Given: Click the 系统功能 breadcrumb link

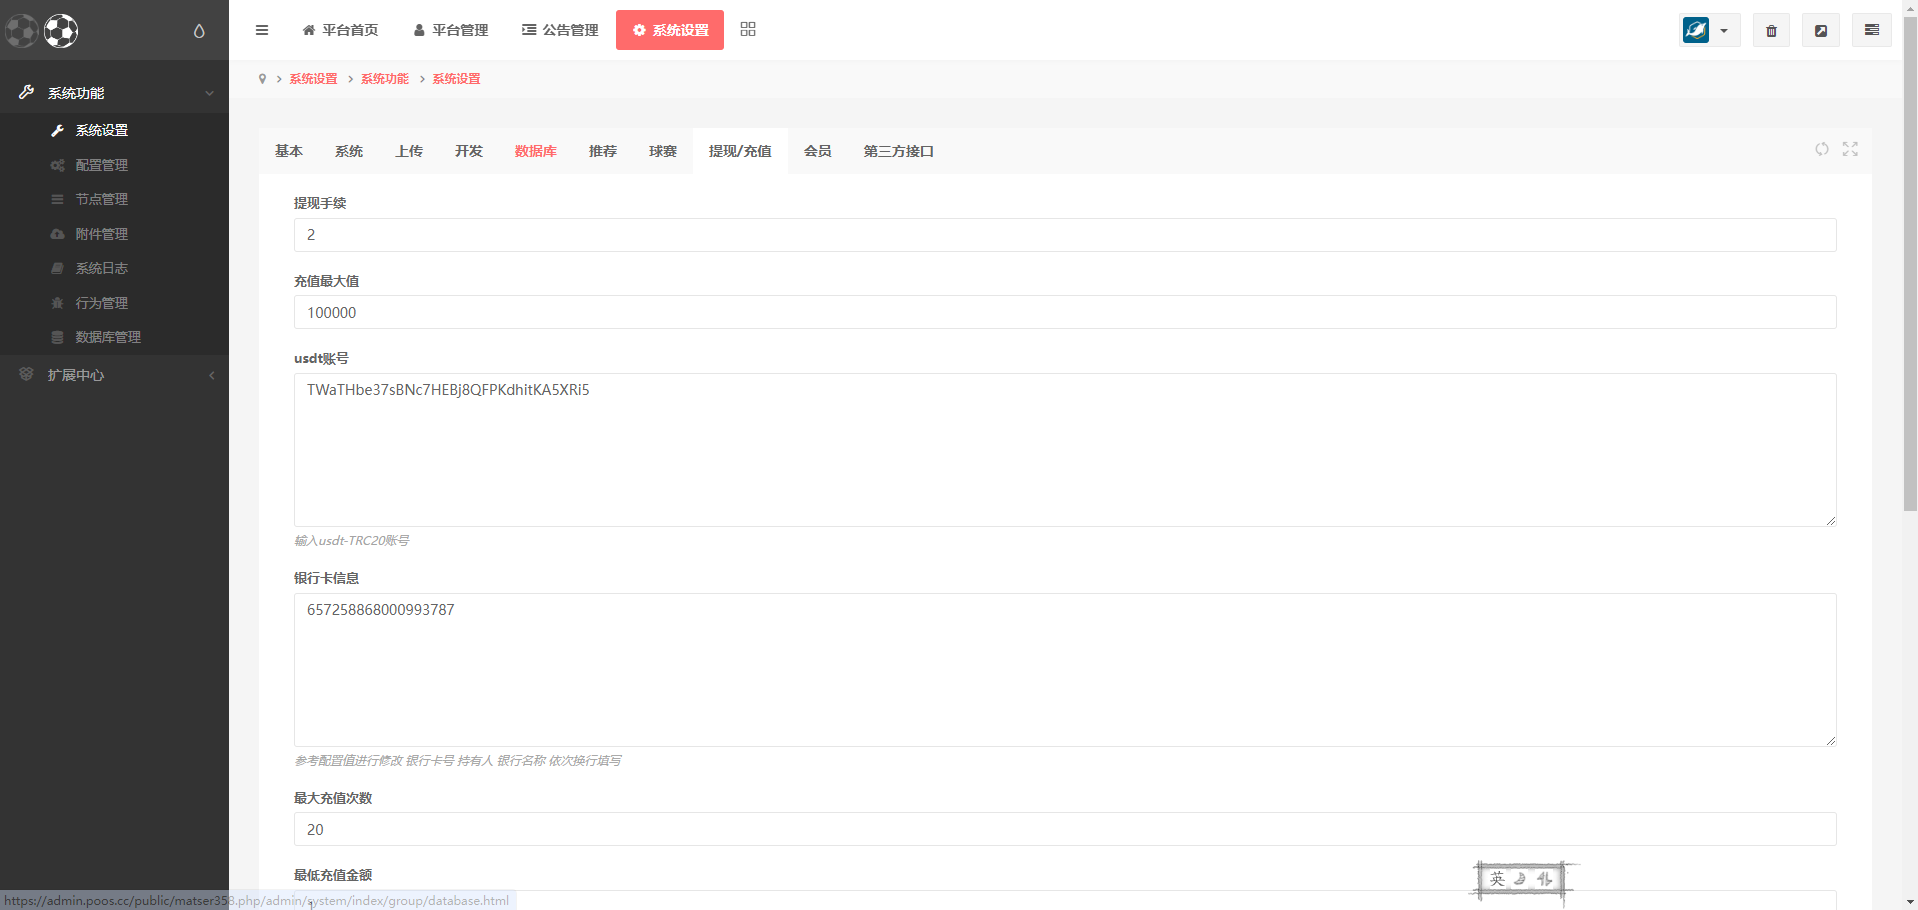Looking at the screenshot, I should pyautogui.click(x=384, y=79).
